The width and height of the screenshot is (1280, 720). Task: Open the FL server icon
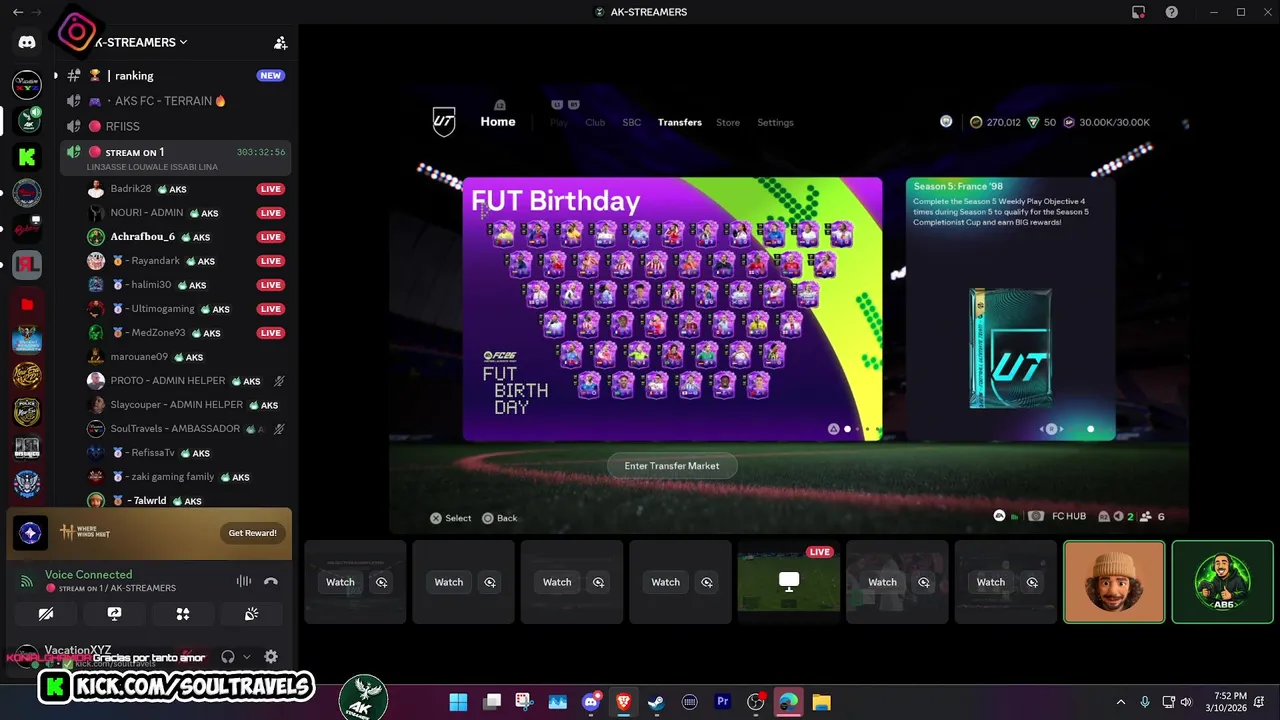click(x=27, y=267)
